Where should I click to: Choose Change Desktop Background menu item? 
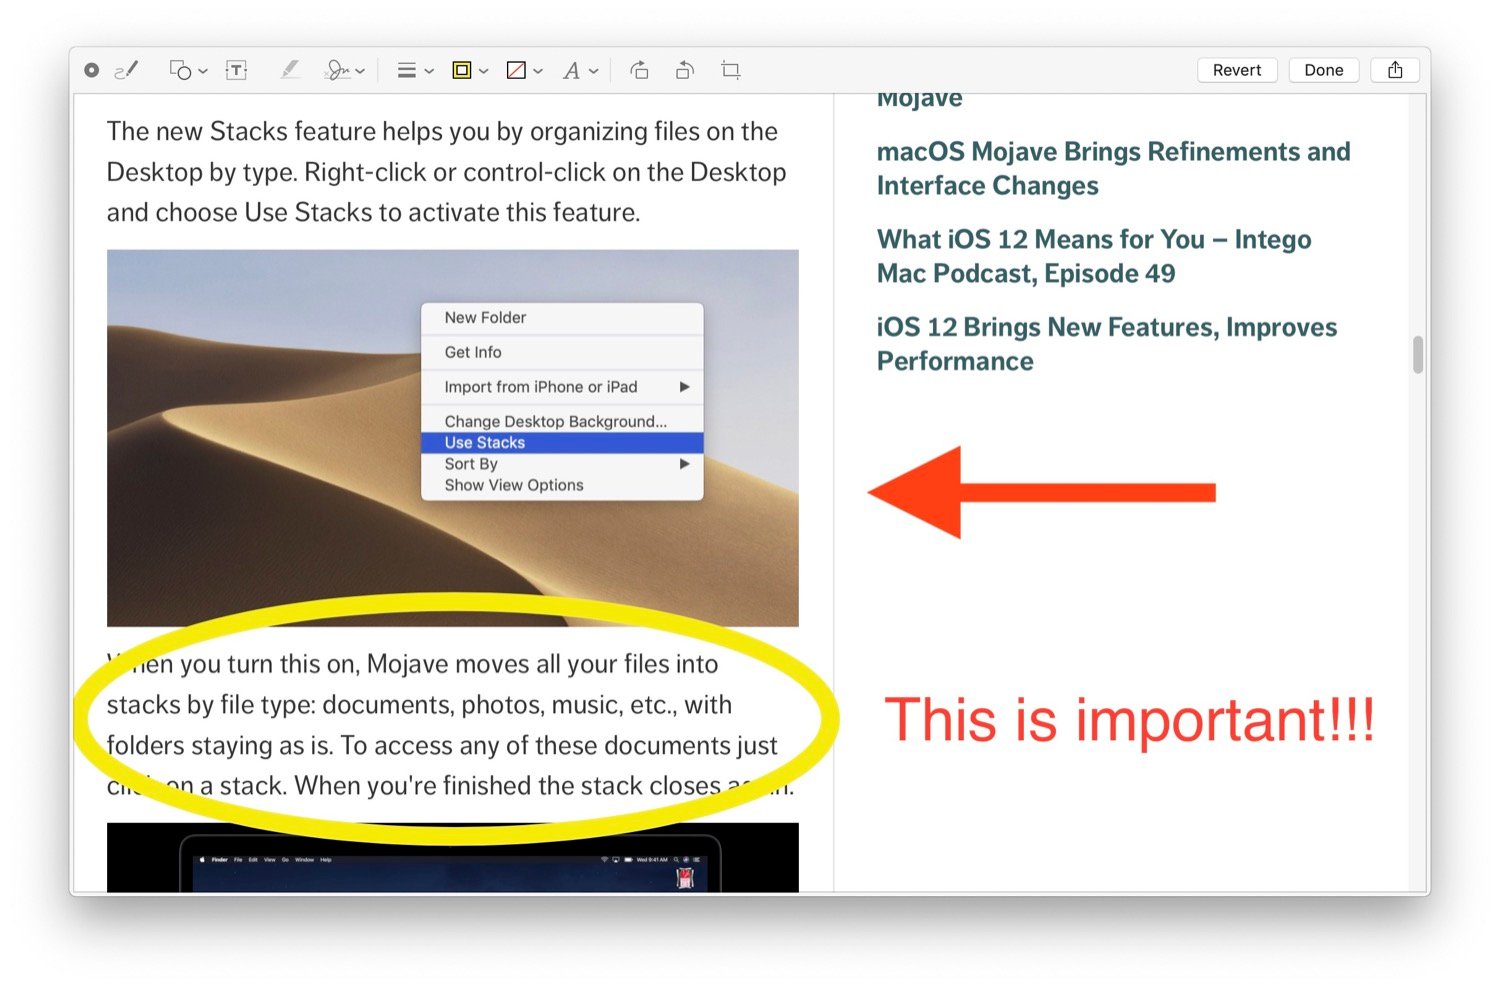(562, 421)
